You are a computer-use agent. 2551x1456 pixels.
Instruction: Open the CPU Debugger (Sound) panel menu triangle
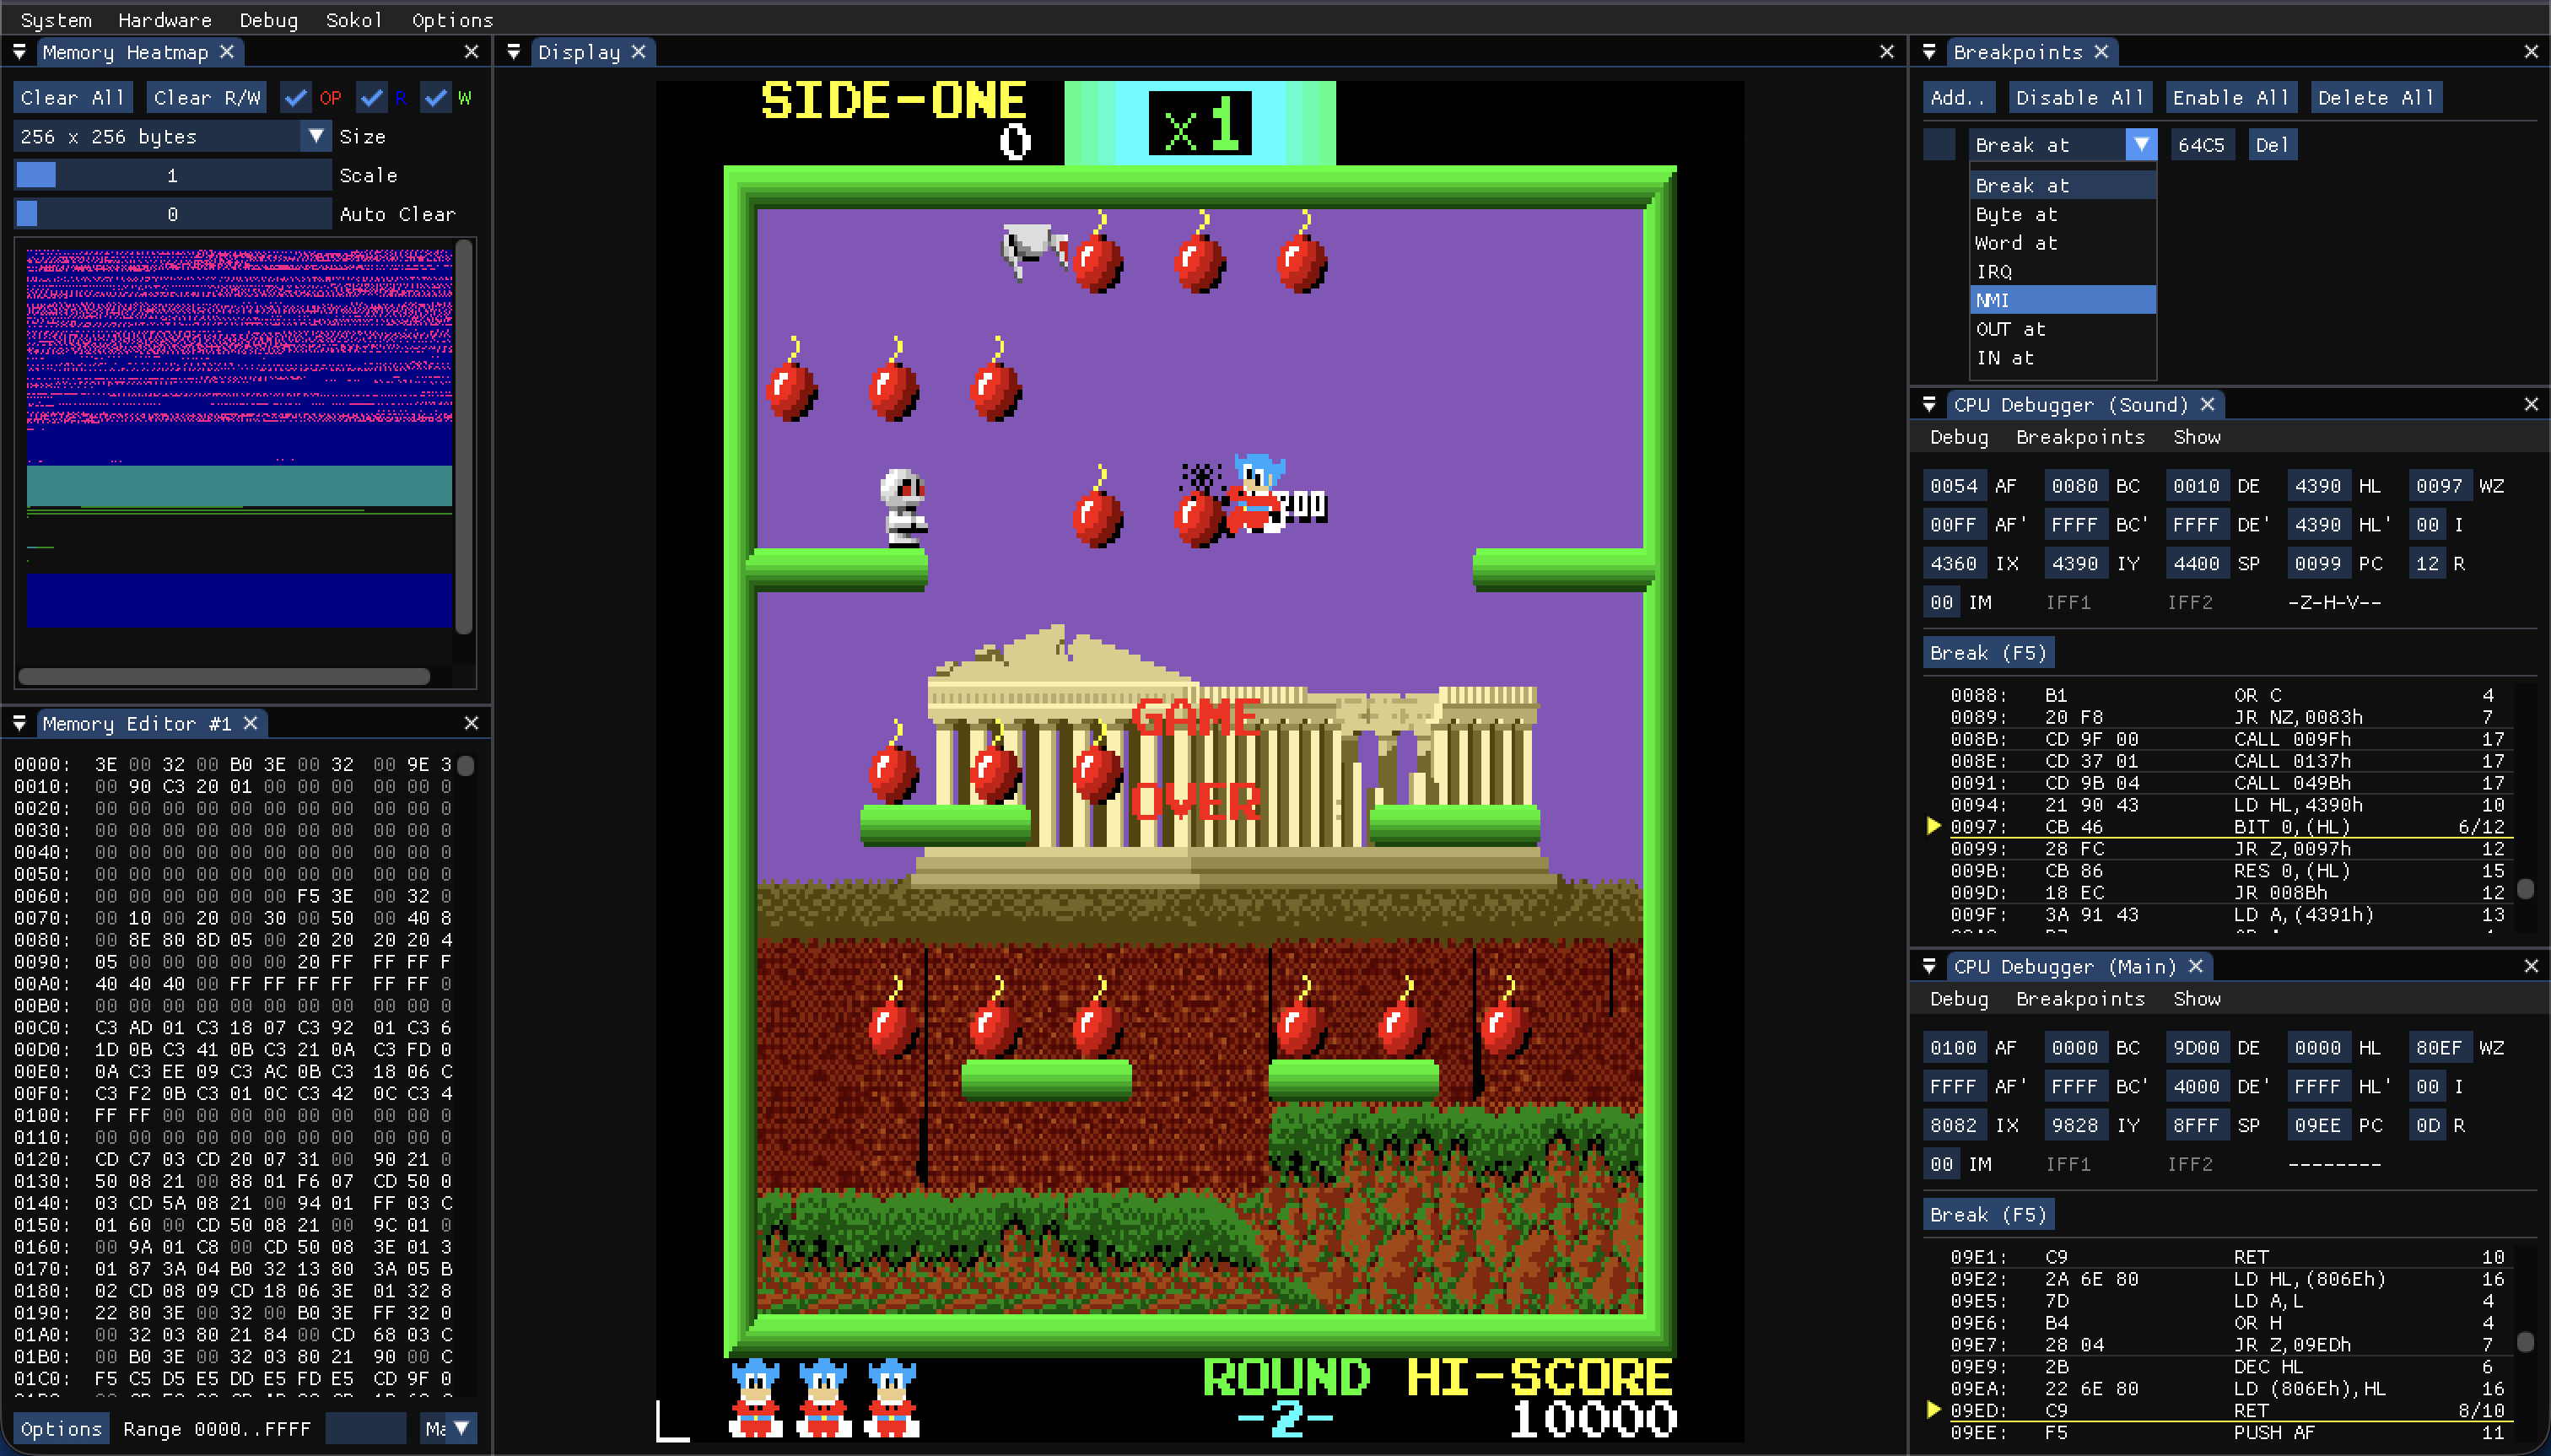coord(1930,404)
